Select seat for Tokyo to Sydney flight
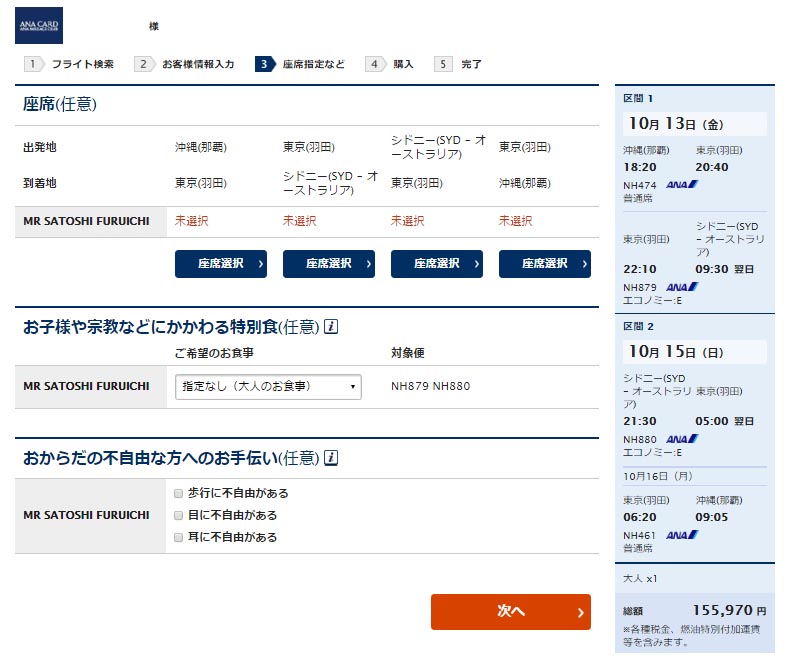The height and width of the screenshot is (664, 812). tap(328, 264)
